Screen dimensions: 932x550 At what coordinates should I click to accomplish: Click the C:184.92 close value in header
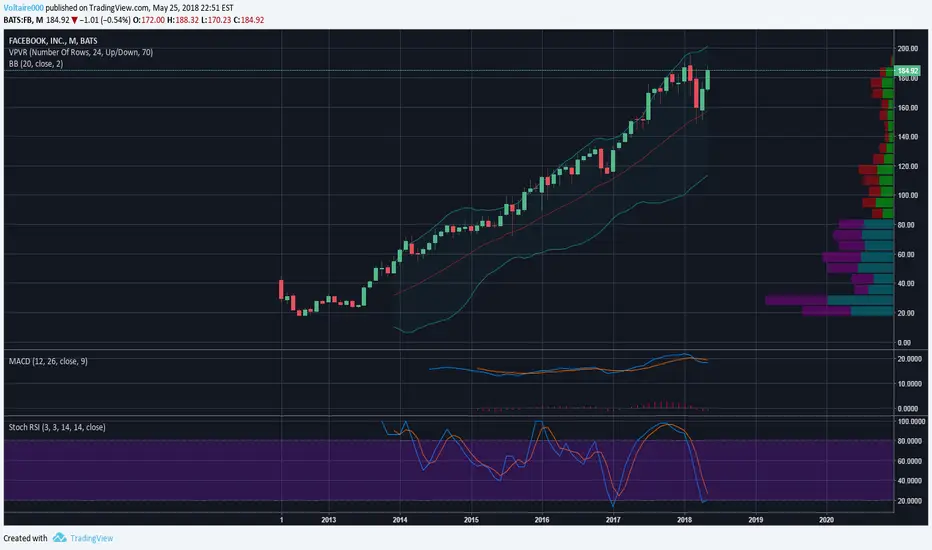coord(248,20)
